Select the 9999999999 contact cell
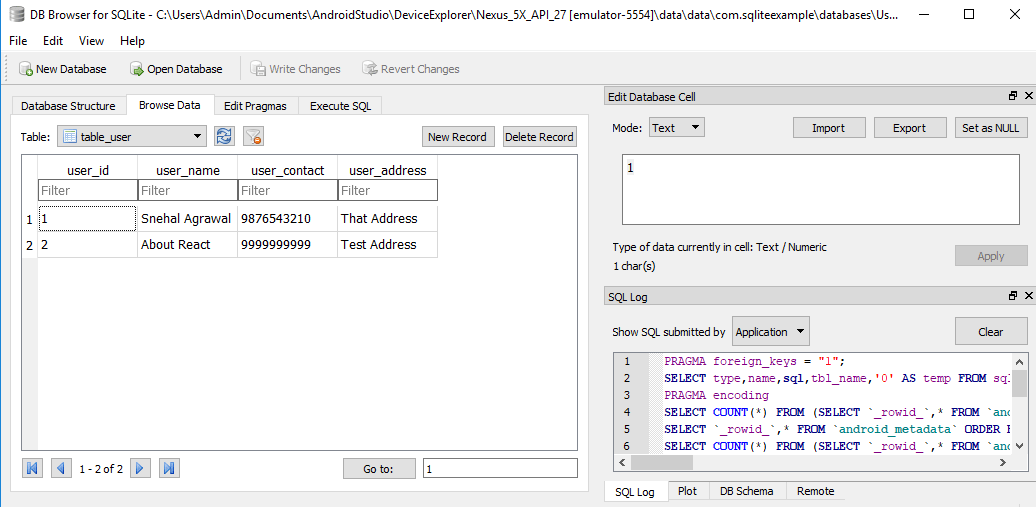This screenshot has width=1036, height=507. [287, 245]
